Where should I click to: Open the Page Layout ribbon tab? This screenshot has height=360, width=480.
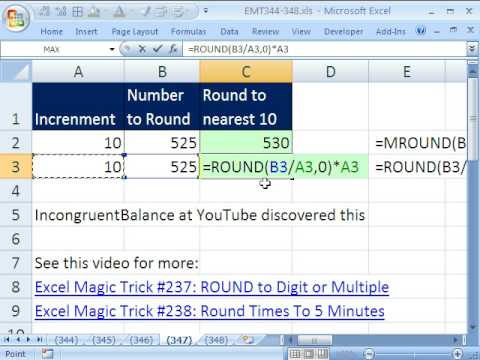135,32
